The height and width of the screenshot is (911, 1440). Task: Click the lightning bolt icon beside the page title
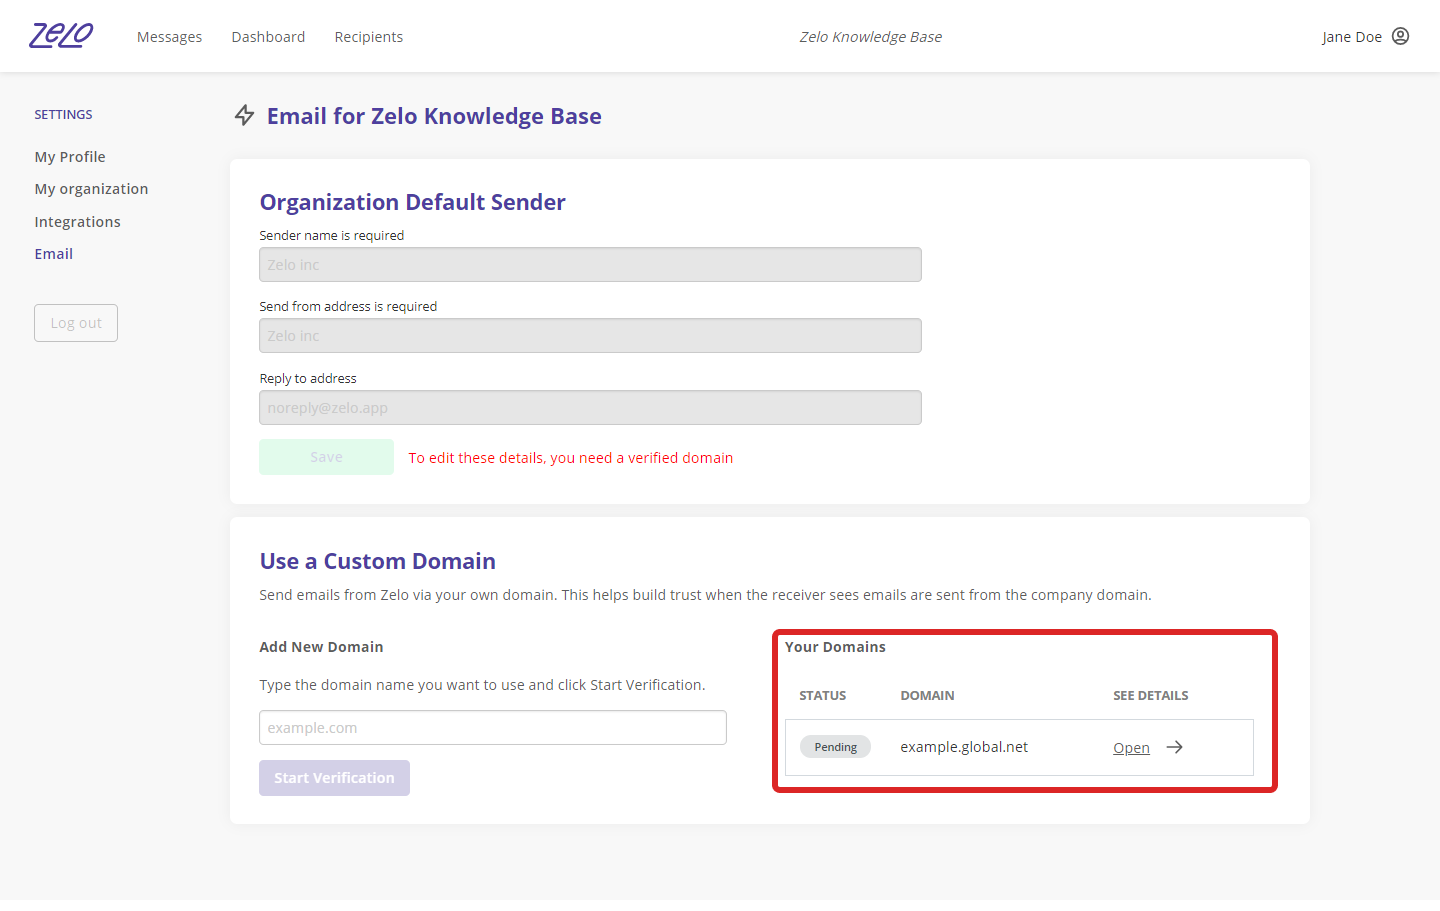[244, 115]
